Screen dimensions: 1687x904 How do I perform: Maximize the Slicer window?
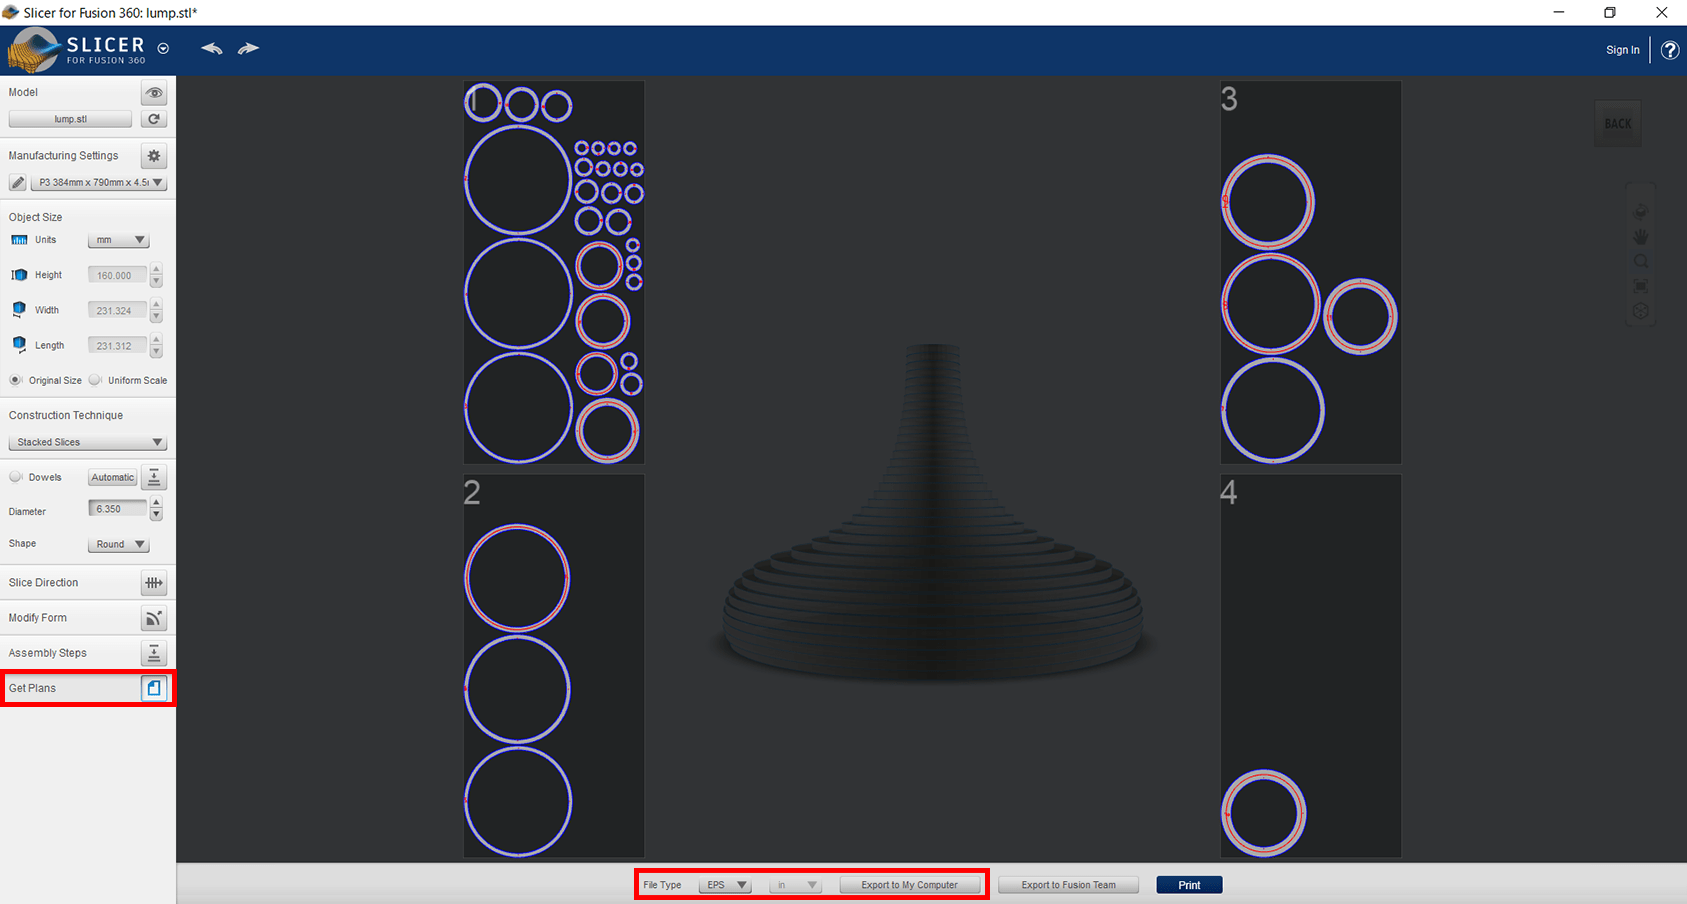[x=1610, y=12]
